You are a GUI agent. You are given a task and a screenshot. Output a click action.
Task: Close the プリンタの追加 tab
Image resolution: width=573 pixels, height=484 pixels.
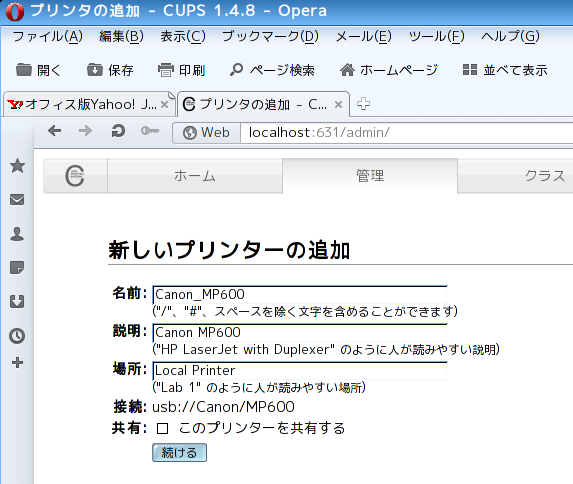[338, 105]
